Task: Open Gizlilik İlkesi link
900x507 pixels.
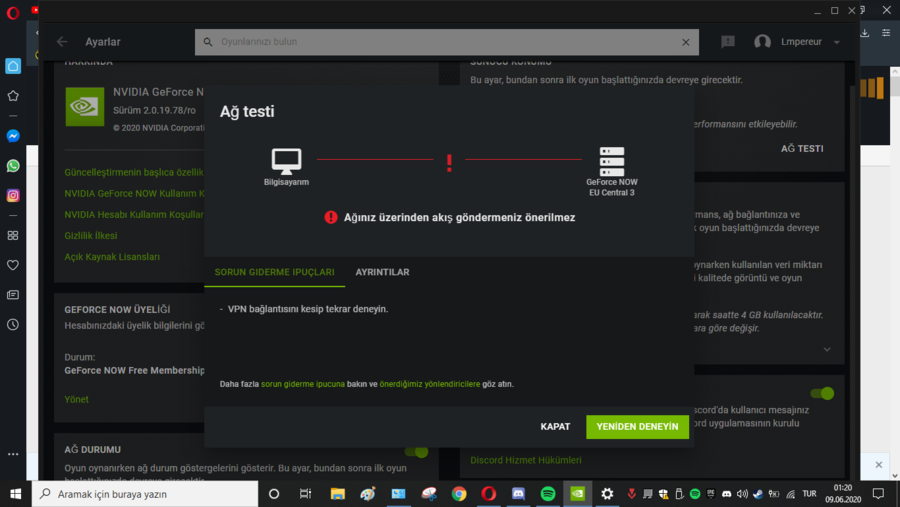Action: [91, 236]
